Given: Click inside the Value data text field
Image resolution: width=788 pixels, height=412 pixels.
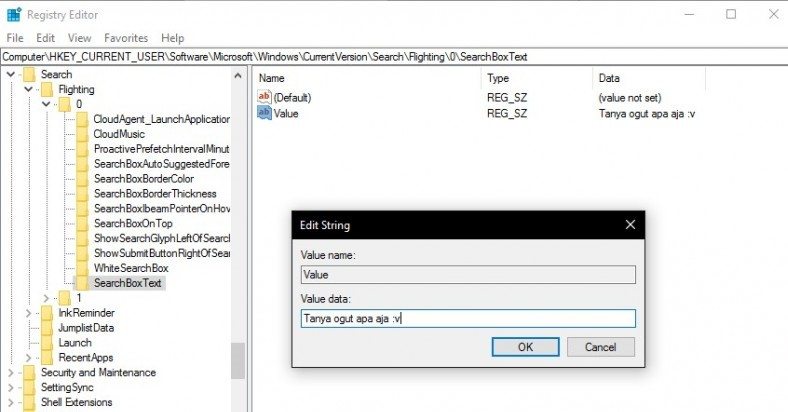Looking at the screenshot, I should (467, 319).
